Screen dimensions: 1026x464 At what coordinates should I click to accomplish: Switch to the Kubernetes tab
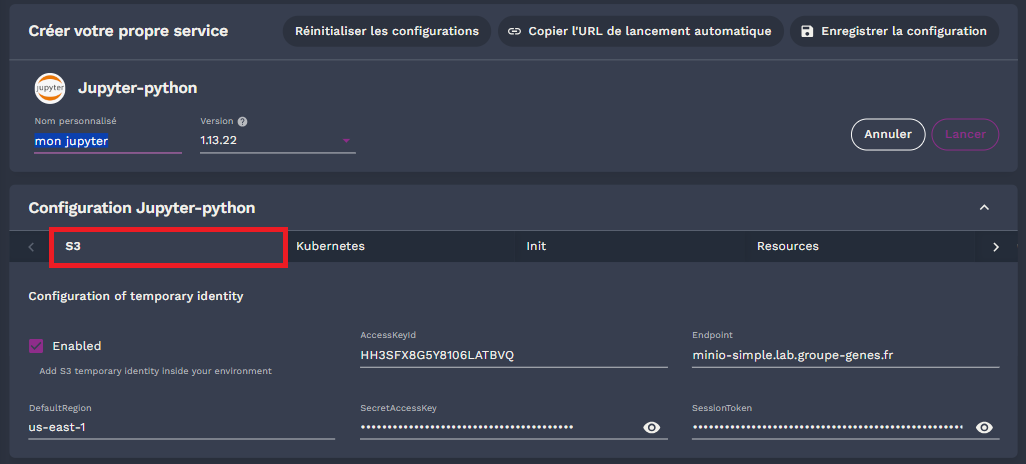(x=330, y=246)
